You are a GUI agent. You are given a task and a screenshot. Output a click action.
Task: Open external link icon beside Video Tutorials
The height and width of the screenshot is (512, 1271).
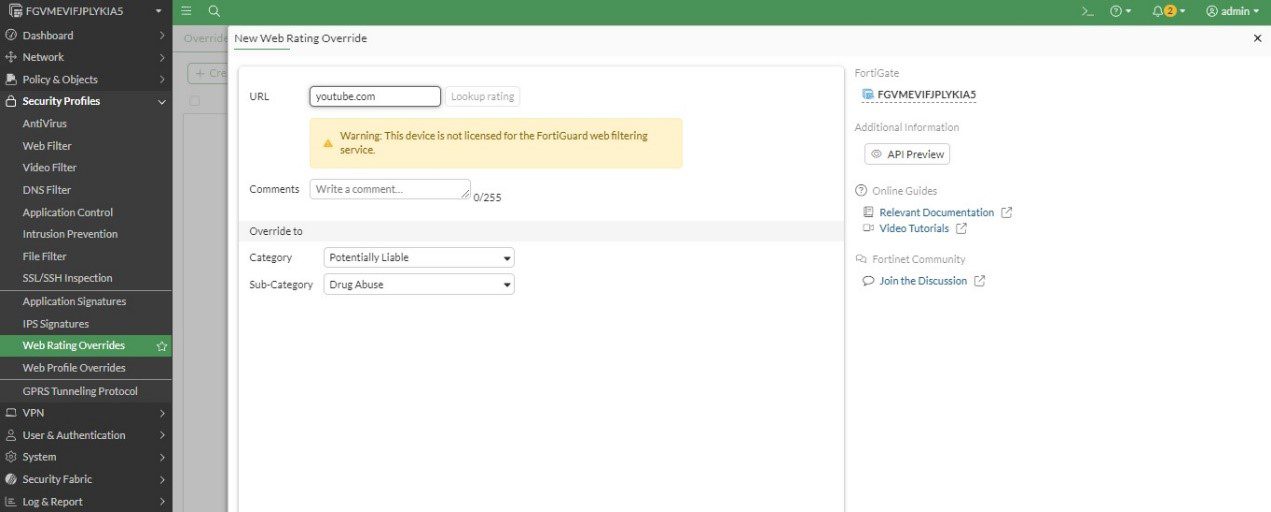[961, 228]
